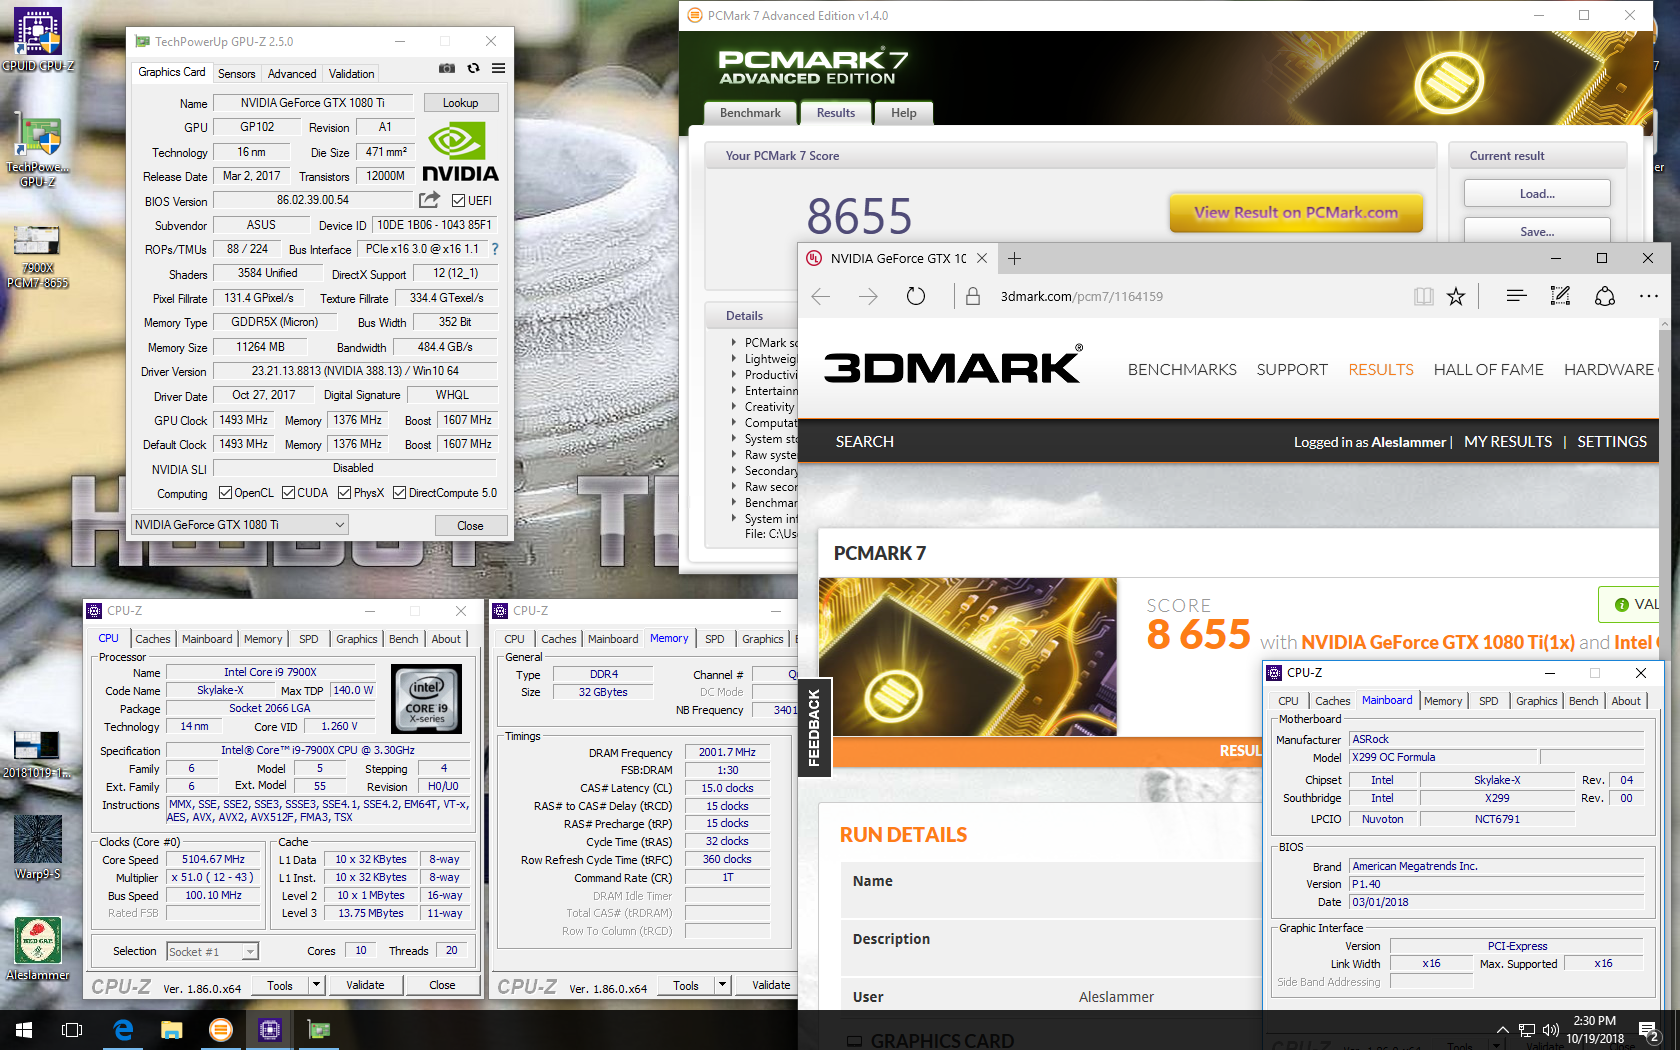Screen dimensions: 1680x1050
Task: Click the browser share icon
Action: coord(1605,296)
